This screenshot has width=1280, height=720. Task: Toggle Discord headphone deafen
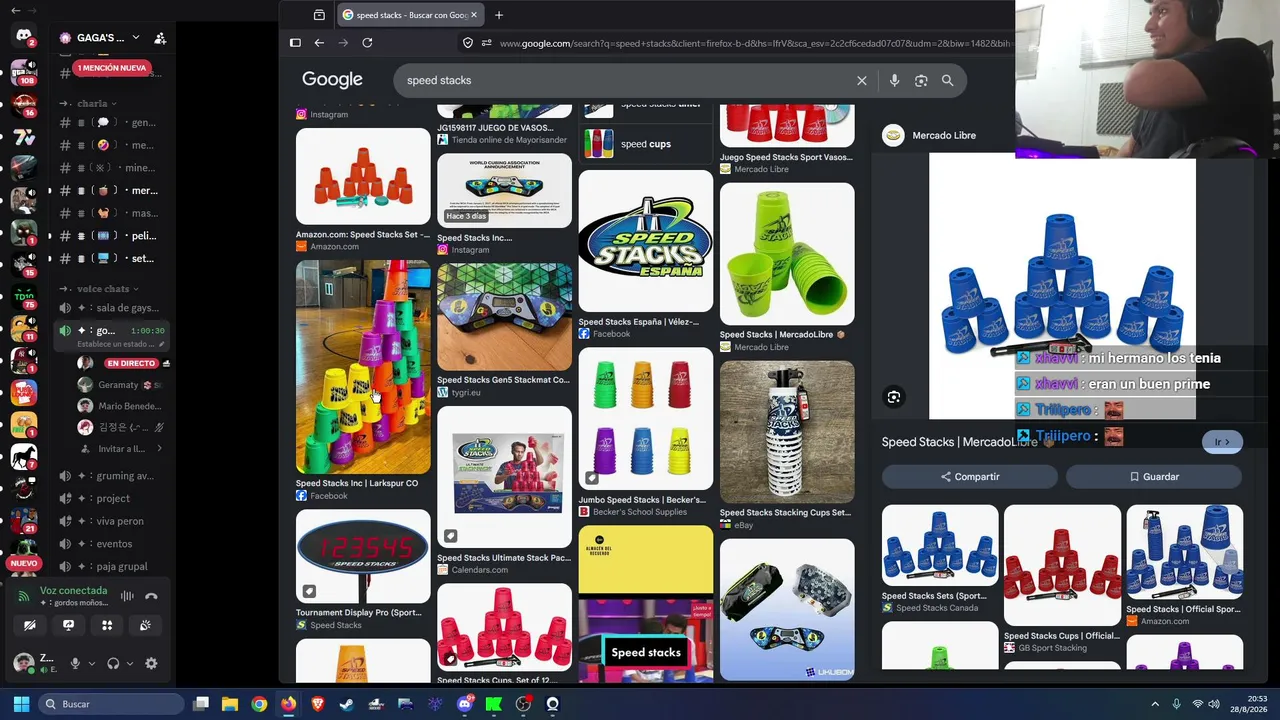tap(113, 663)
